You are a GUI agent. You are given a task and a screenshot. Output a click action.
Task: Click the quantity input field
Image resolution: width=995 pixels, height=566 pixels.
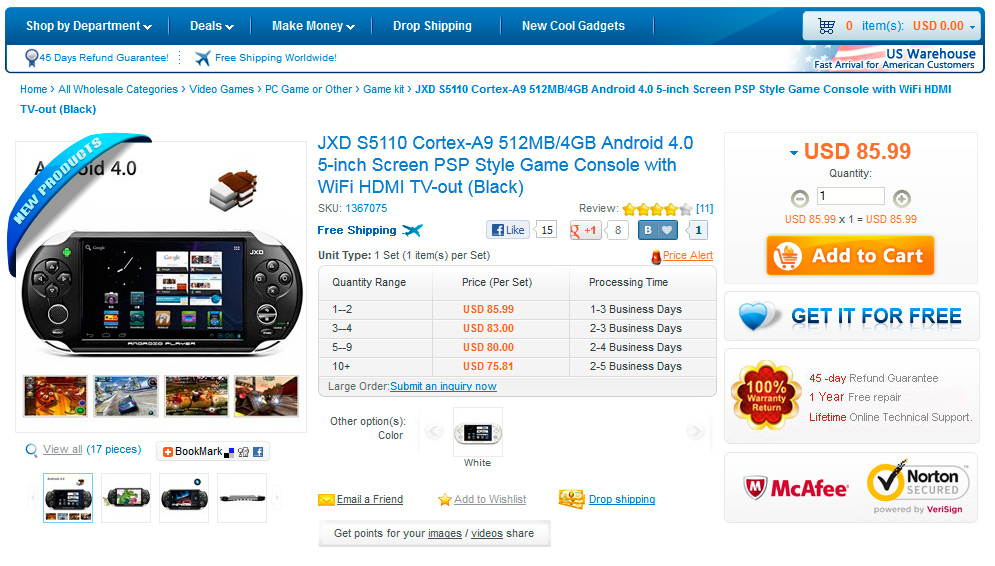coord(850,196)
